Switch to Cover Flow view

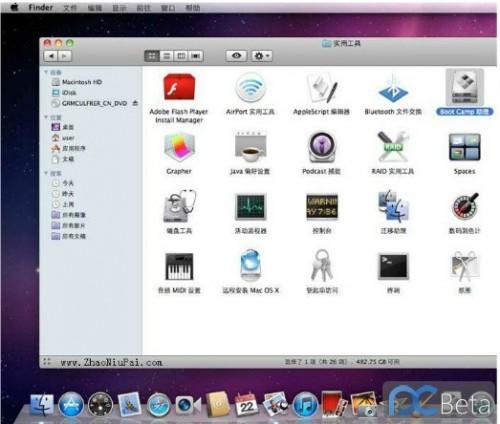[196, 56]
